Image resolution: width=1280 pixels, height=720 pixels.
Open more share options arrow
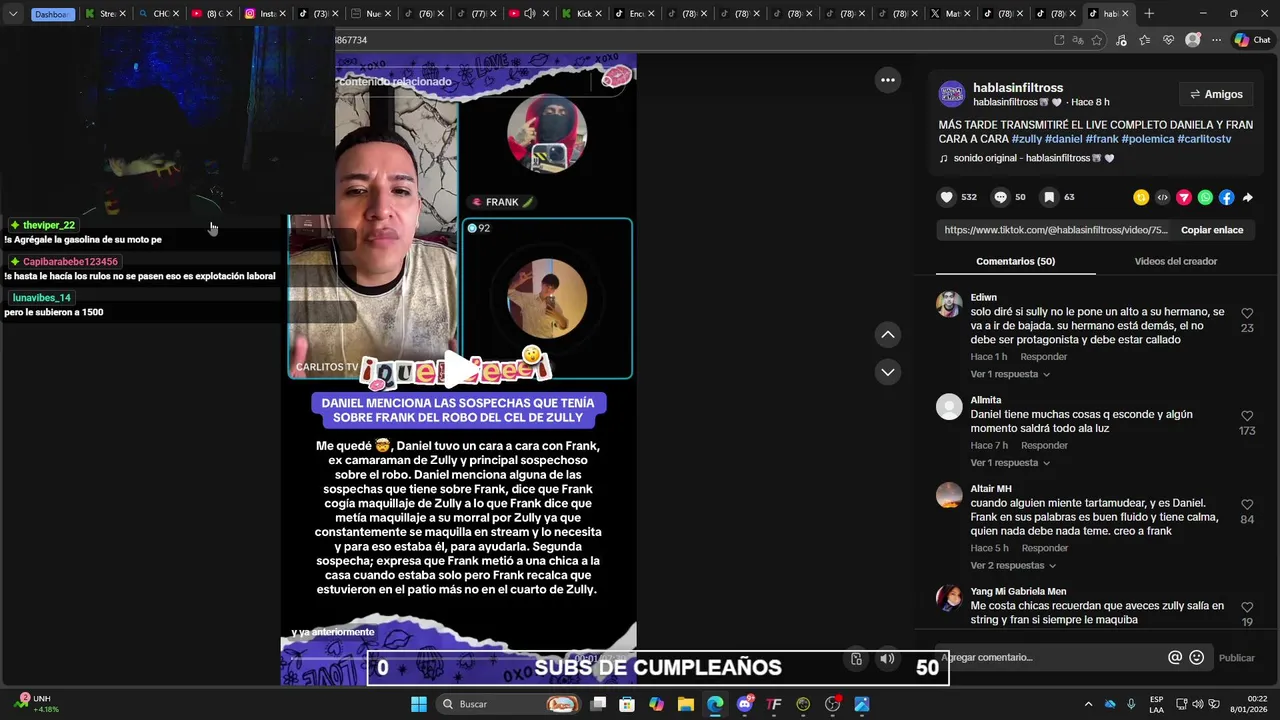[x=1248, y=197]
